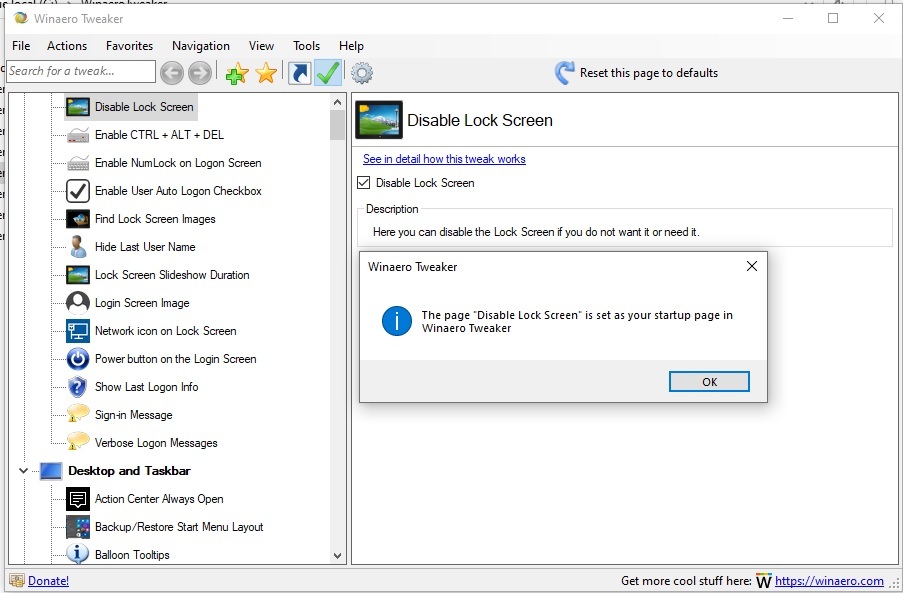This screenshot has height=593, width=903.
Task: Select Show Last Logon Info tree item
Action: click(147, 387)
